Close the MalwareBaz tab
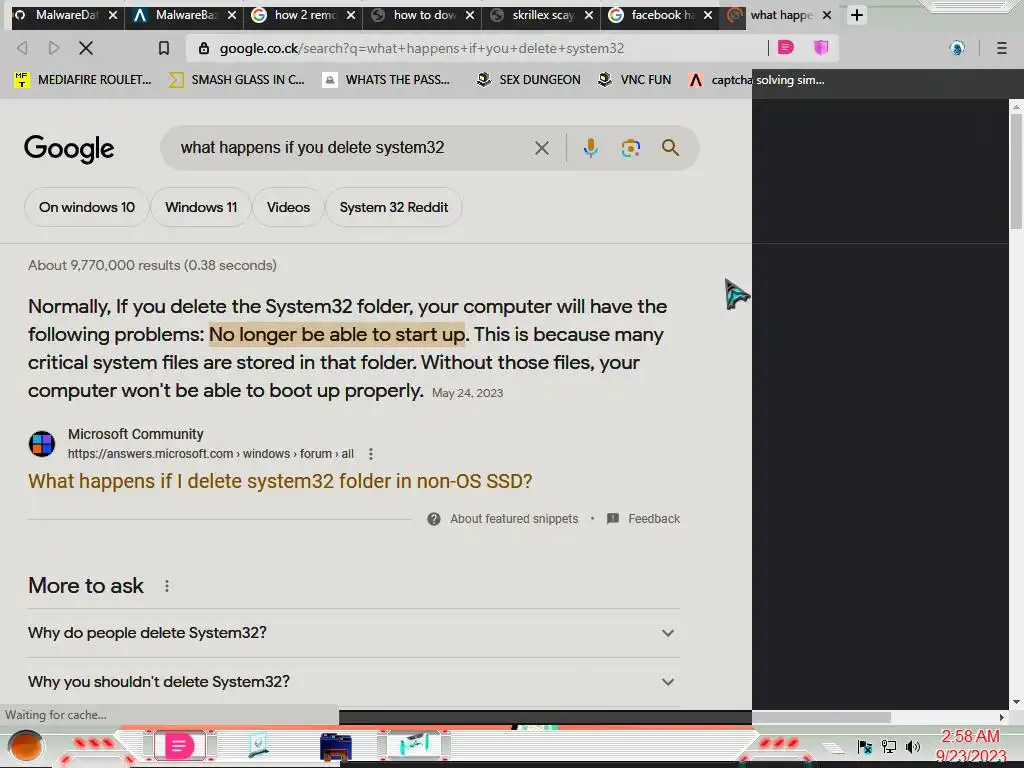1024x768 pixels. point(232,15)
